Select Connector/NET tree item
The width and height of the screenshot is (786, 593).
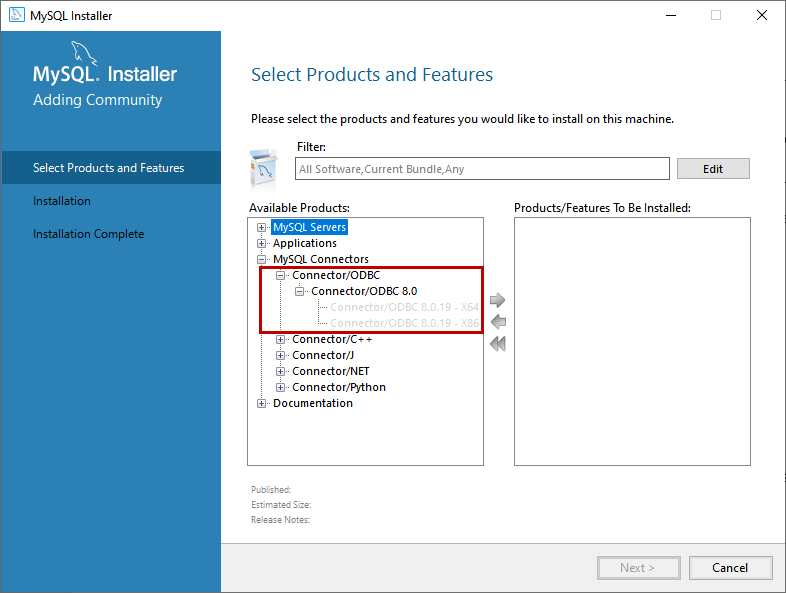point(331,371)
